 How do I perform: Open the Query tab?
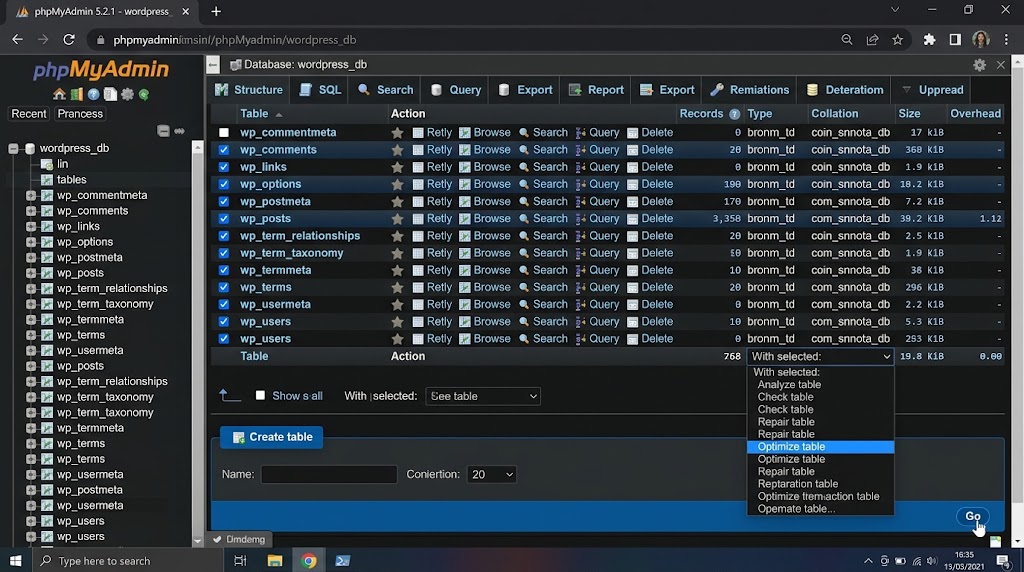pos(455,90)
